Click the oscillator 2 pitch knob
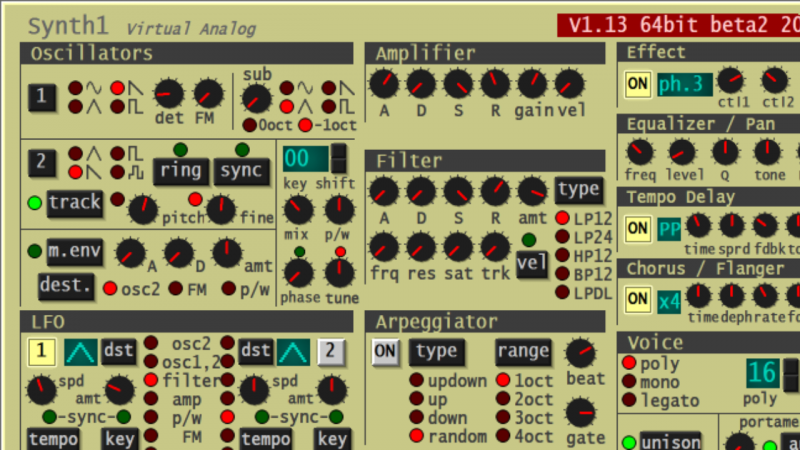The width and height of the screenshot is (800, 450). point(143,210)
